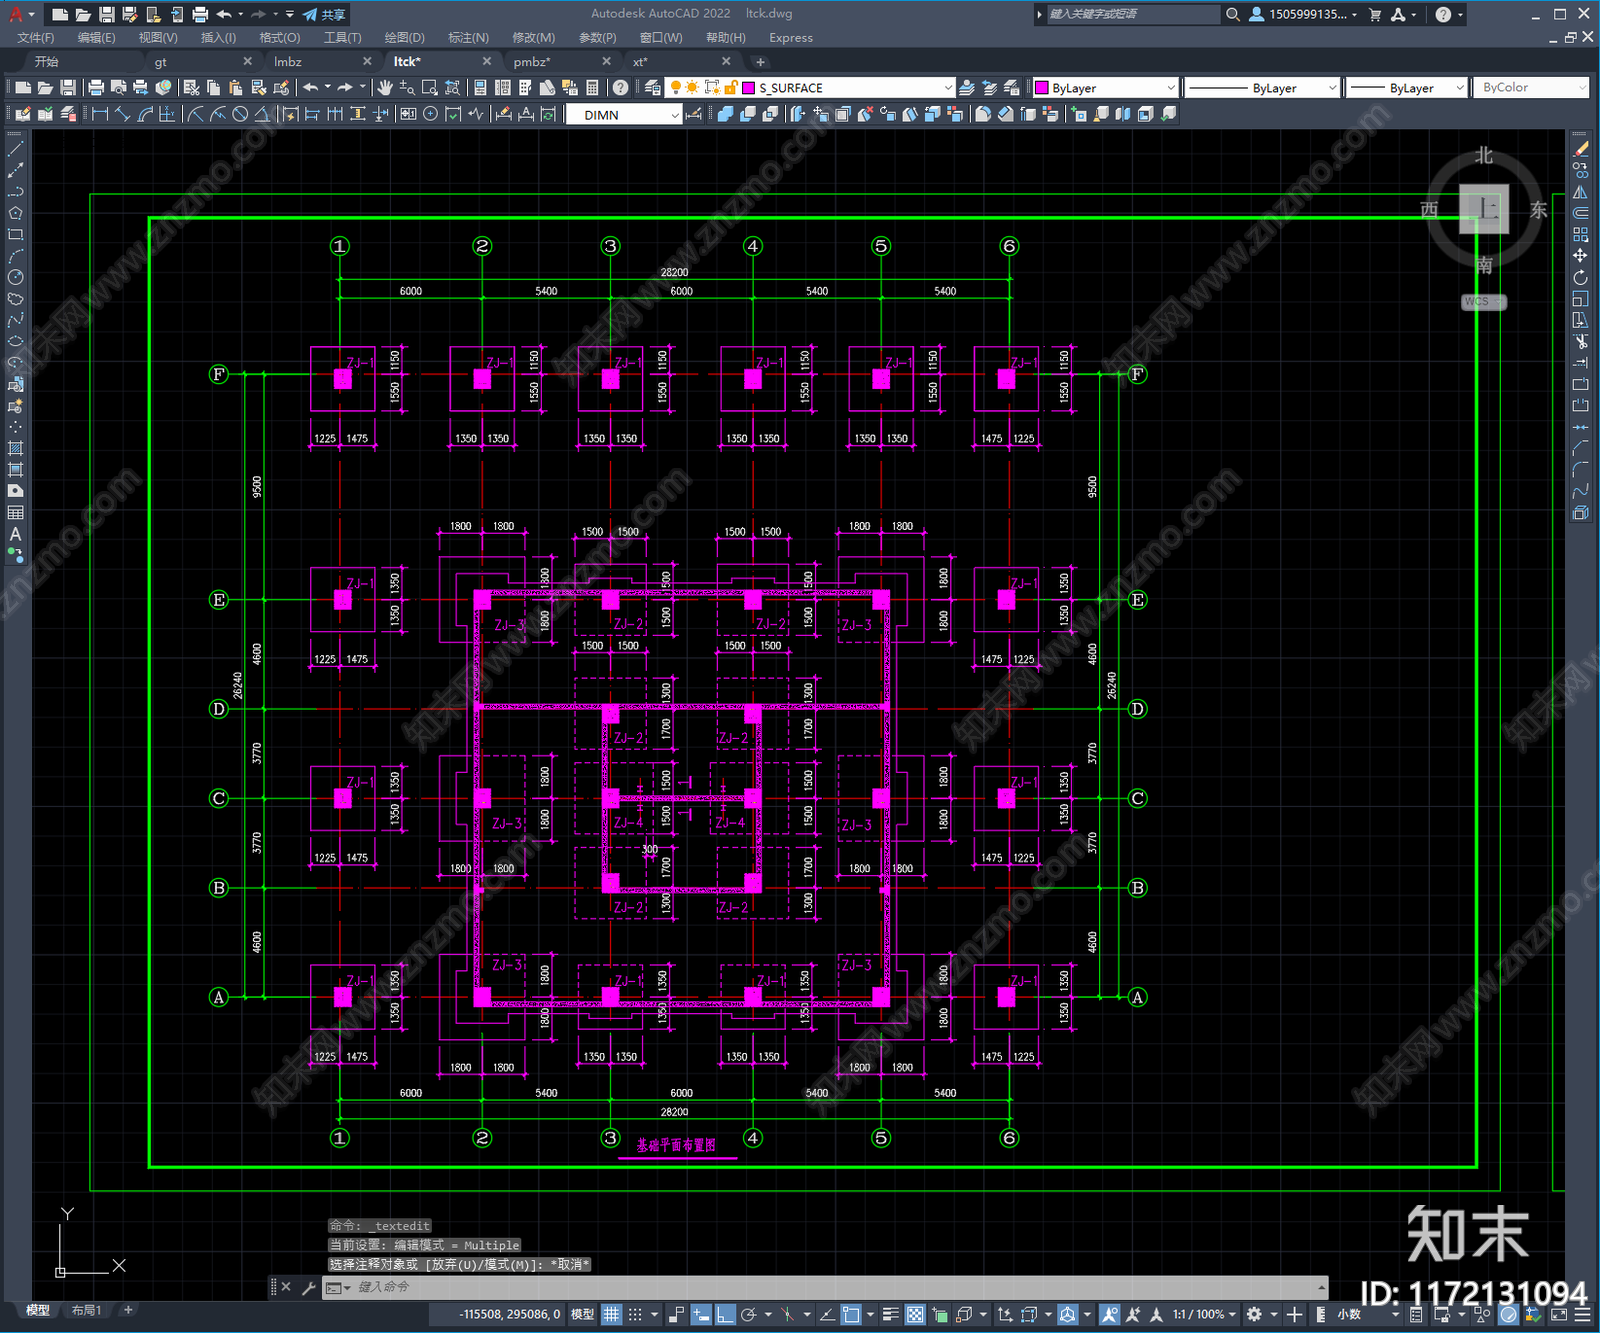Open the Express menu
The width and height of the screenshot is (1600, 1333).
tap(791, 38)
